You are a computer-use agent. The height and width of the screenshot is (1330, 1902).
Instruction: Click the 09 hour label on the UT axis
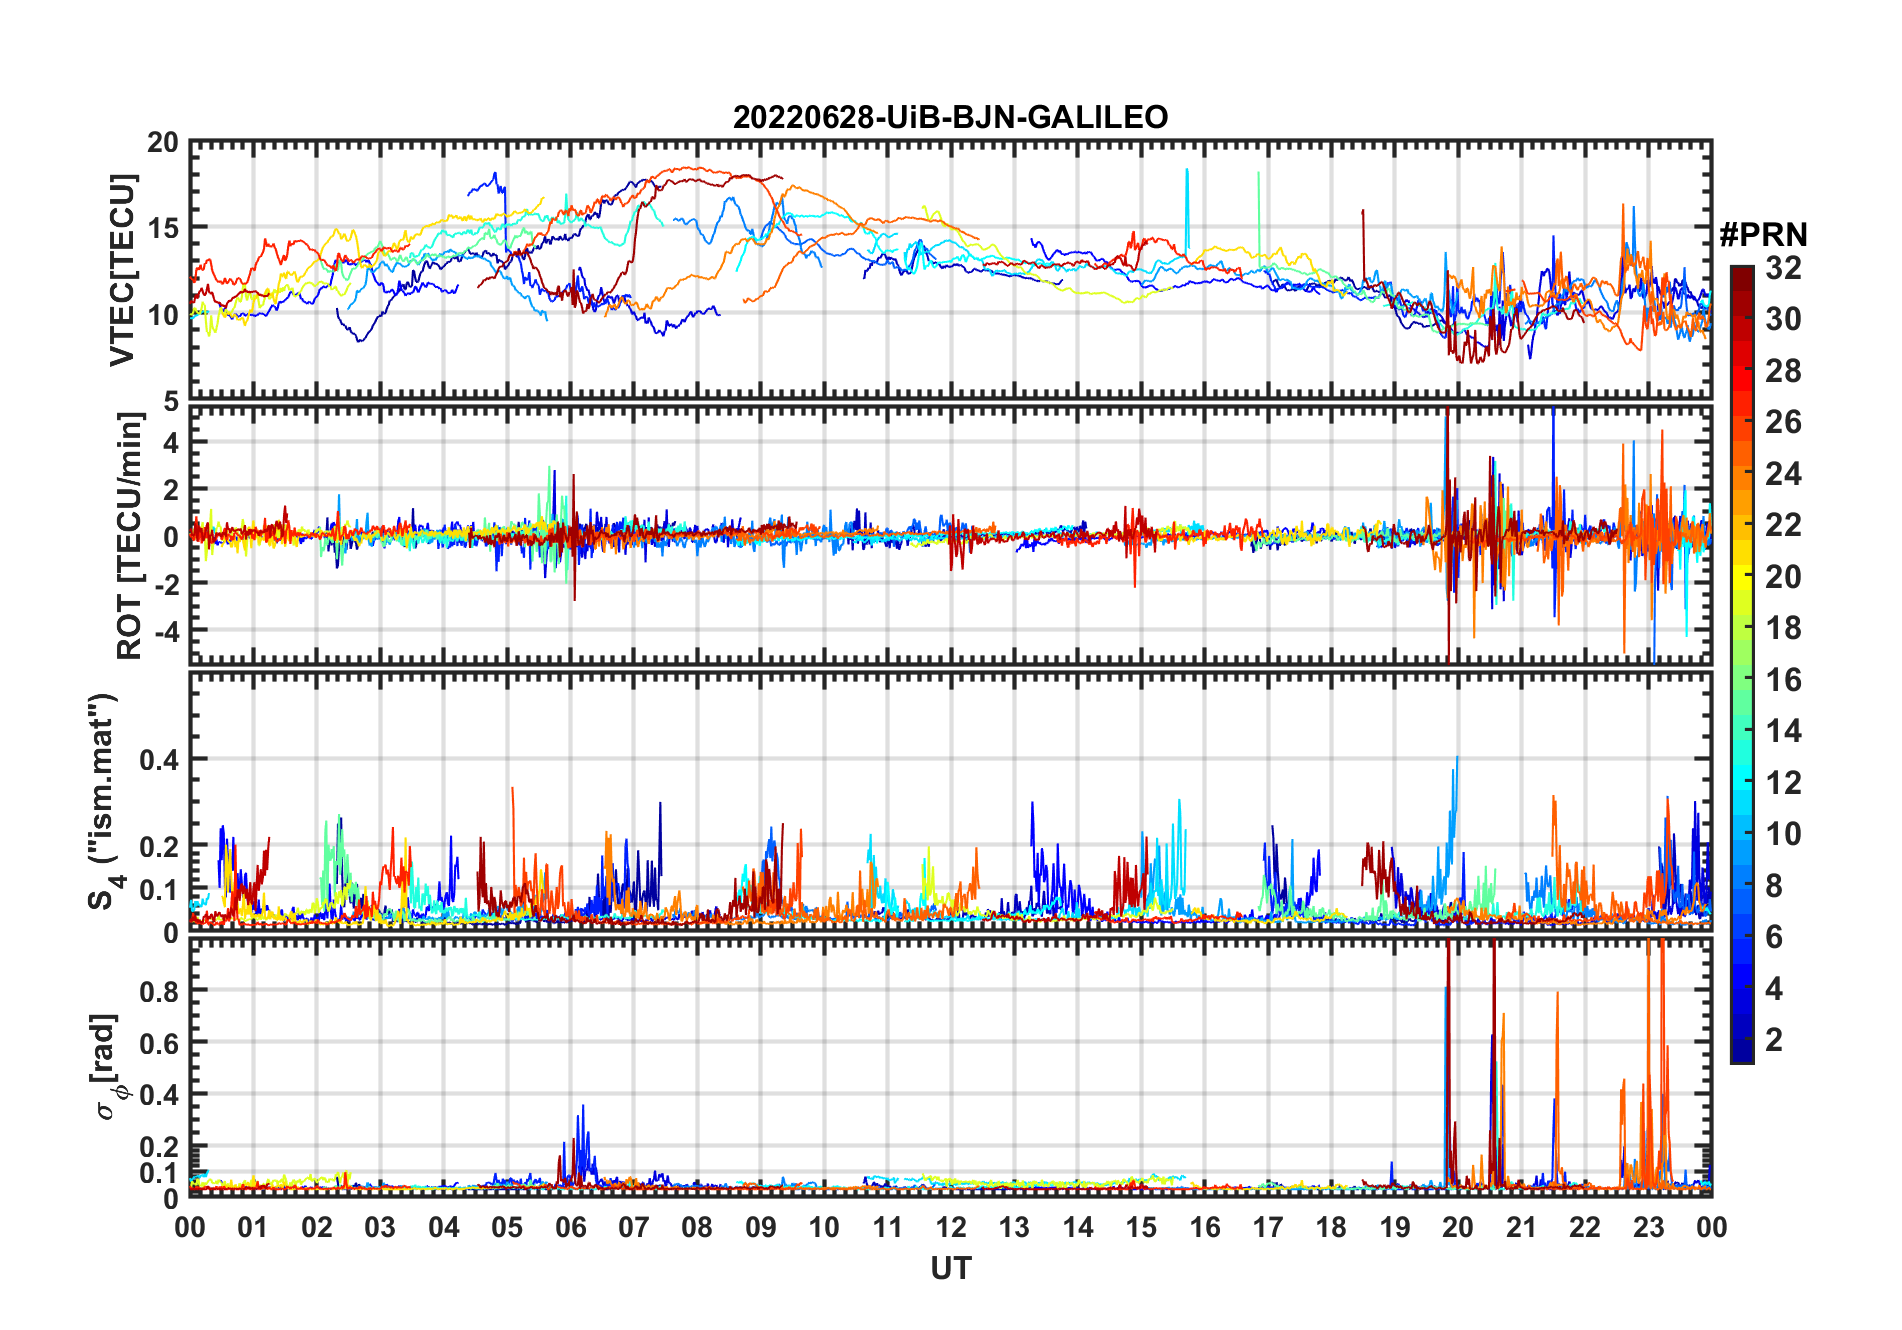coord(761,1228)
